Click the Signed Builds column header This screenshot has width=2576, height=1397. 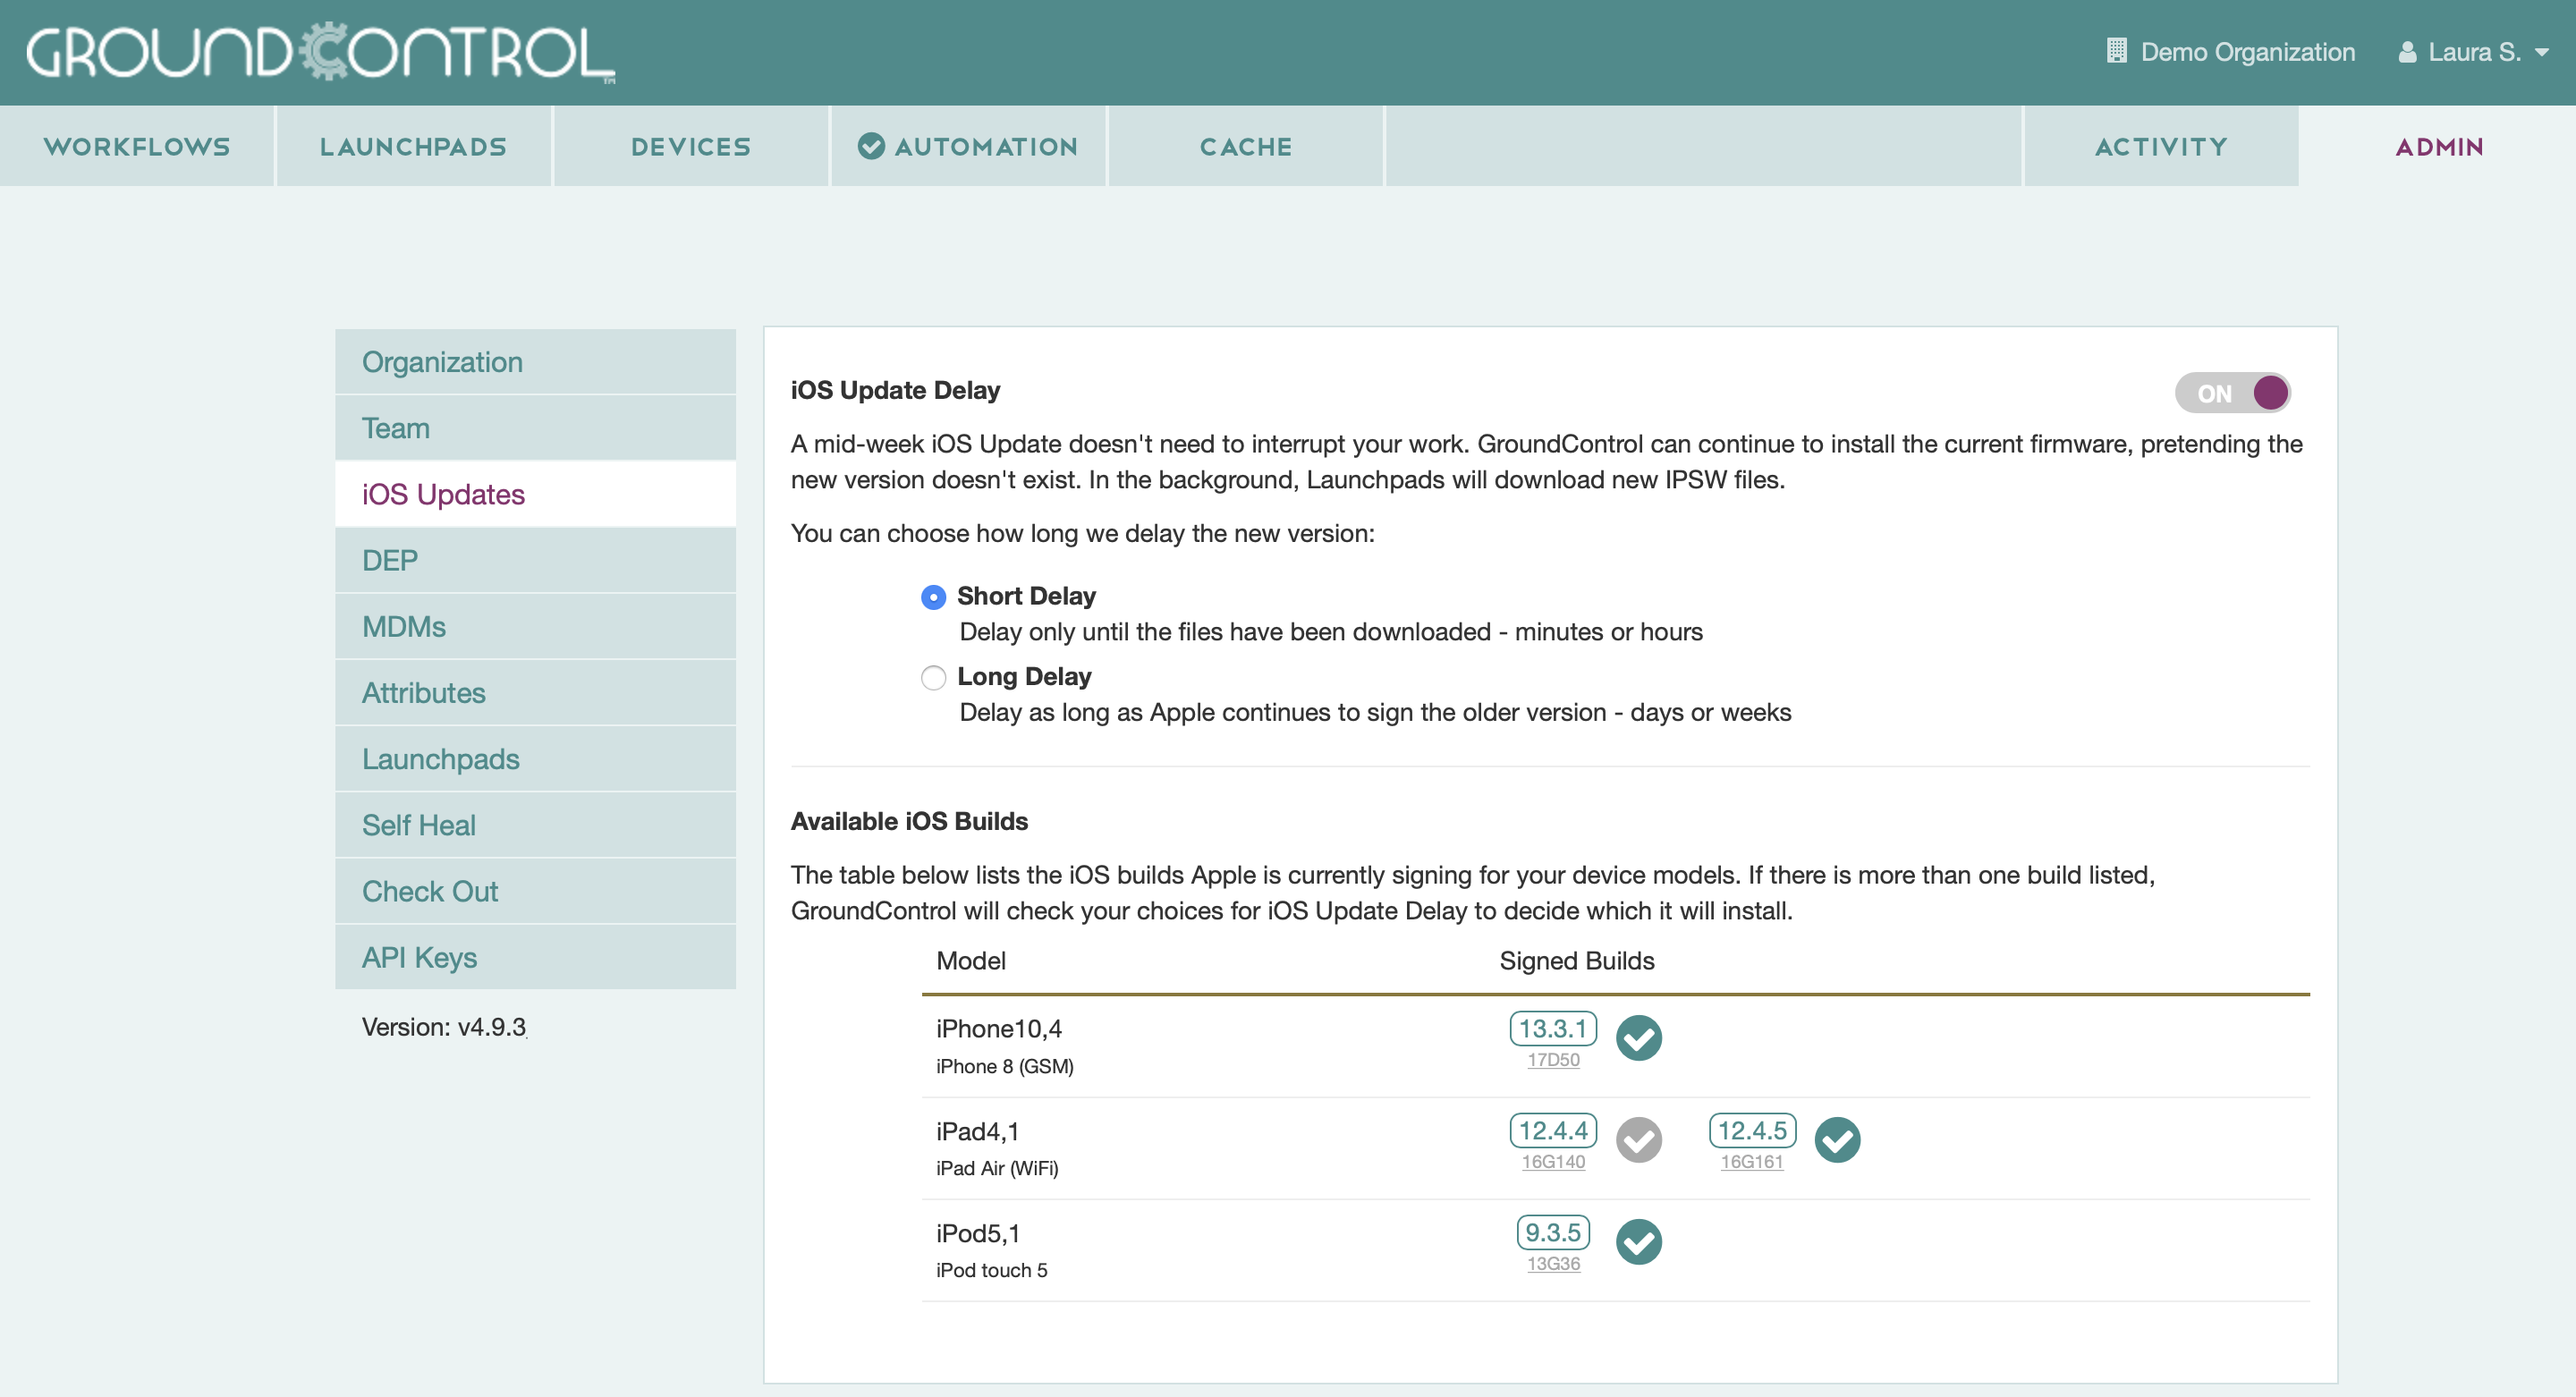[x=1577, y=960]
